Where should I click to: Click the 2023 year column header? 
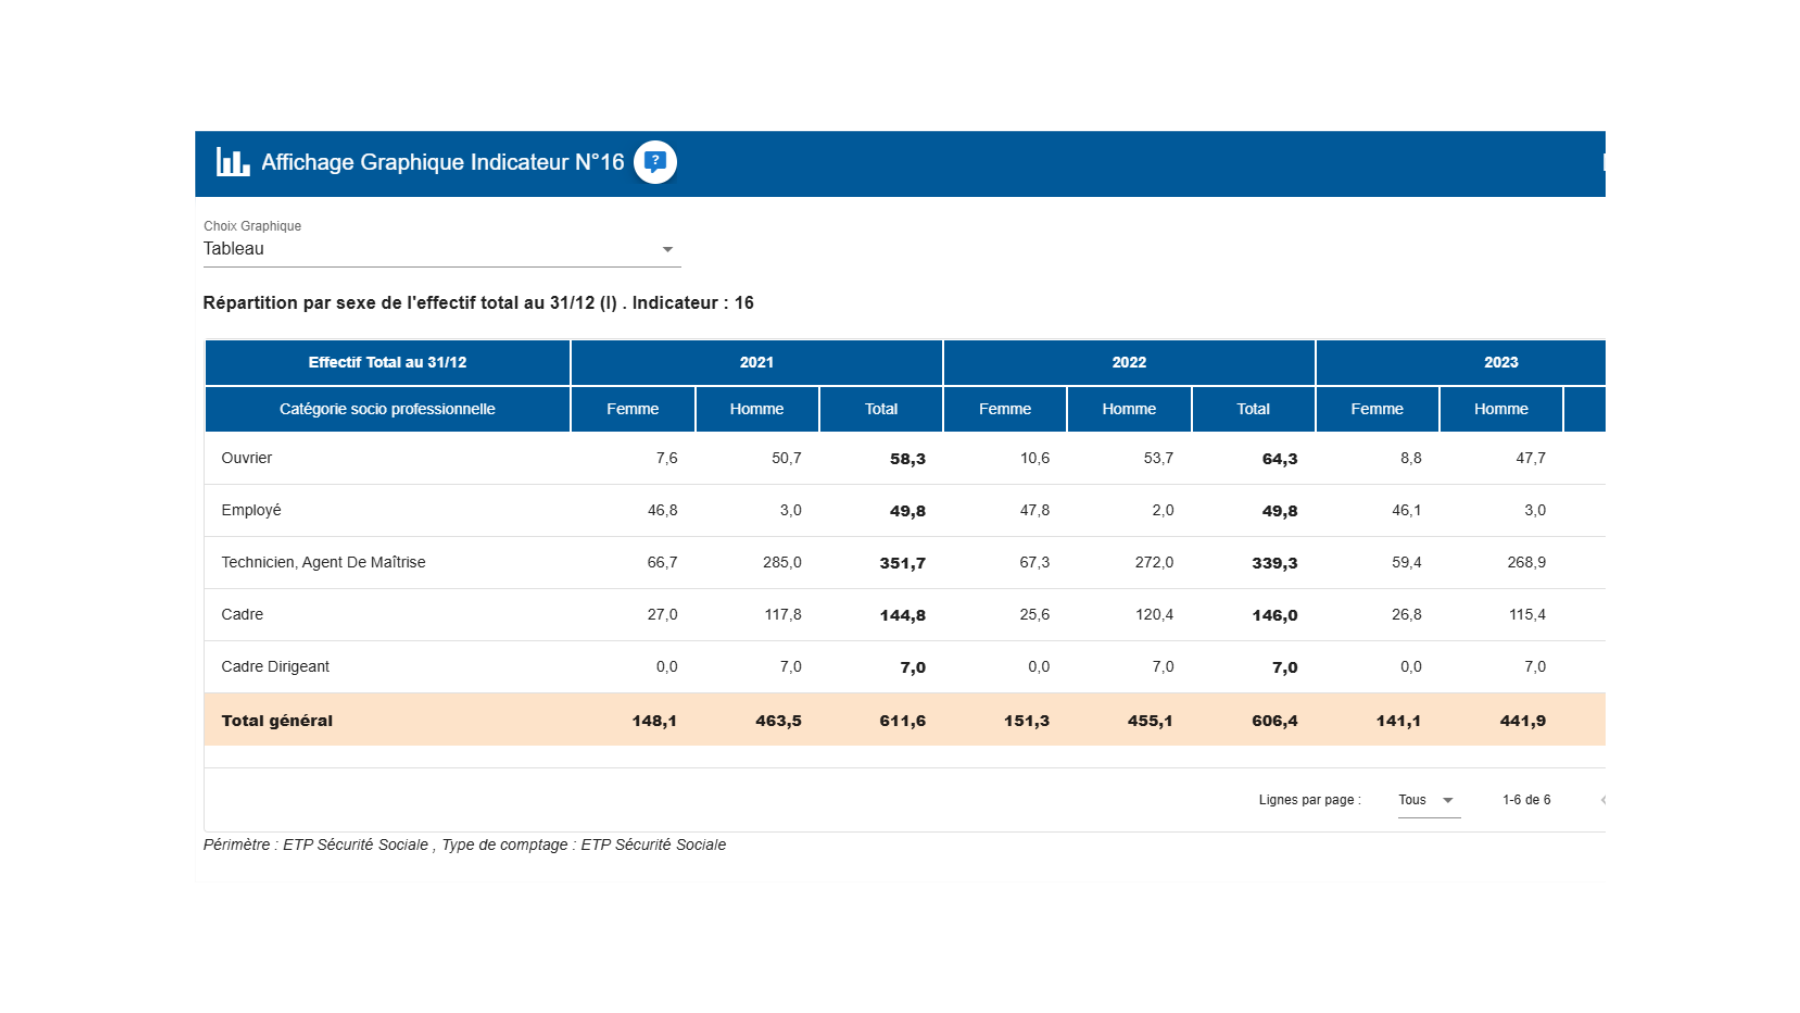1500,362
